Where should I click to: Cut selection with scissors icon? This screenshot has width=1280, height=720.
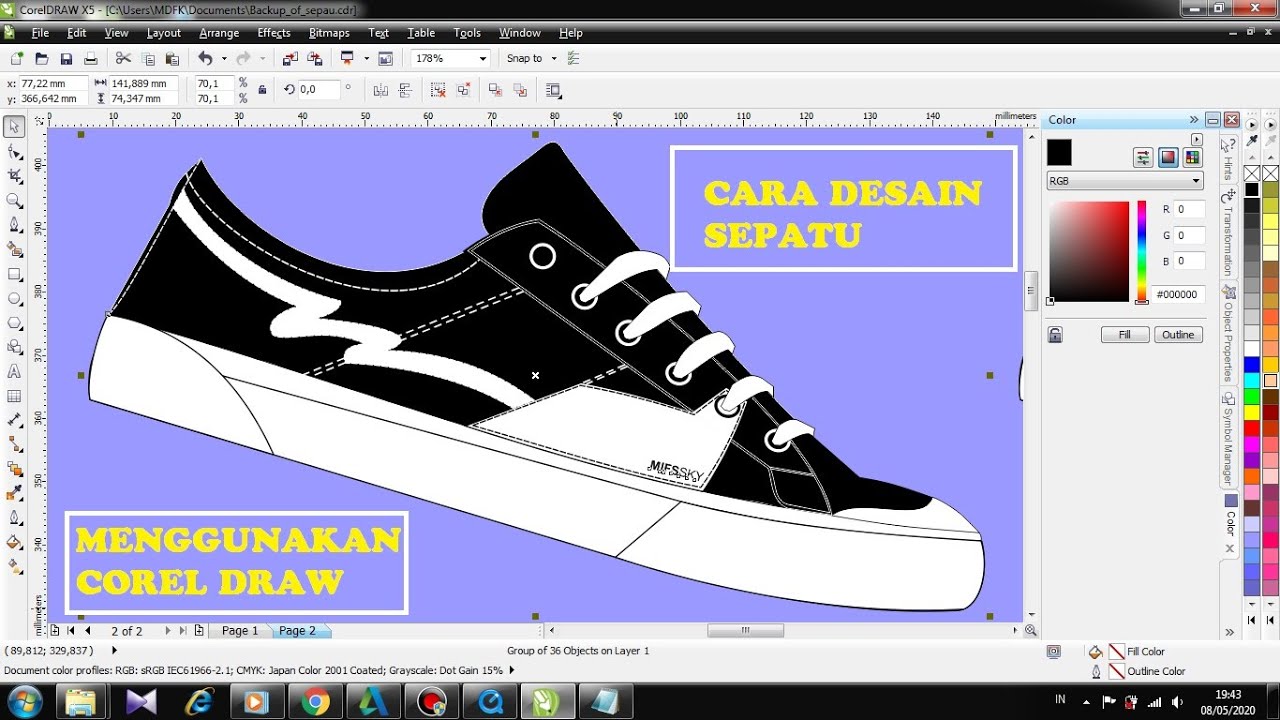click(123, 59)
